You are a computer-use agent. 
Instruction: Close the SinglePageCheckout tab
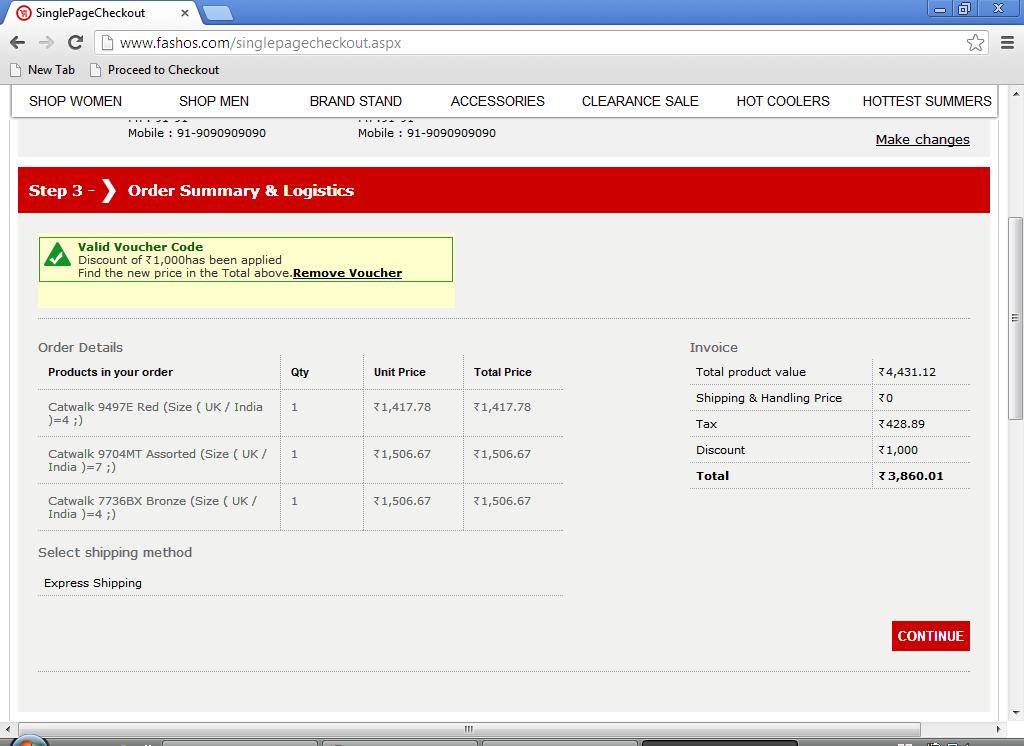pyautogui.click(x=185, y=13)
